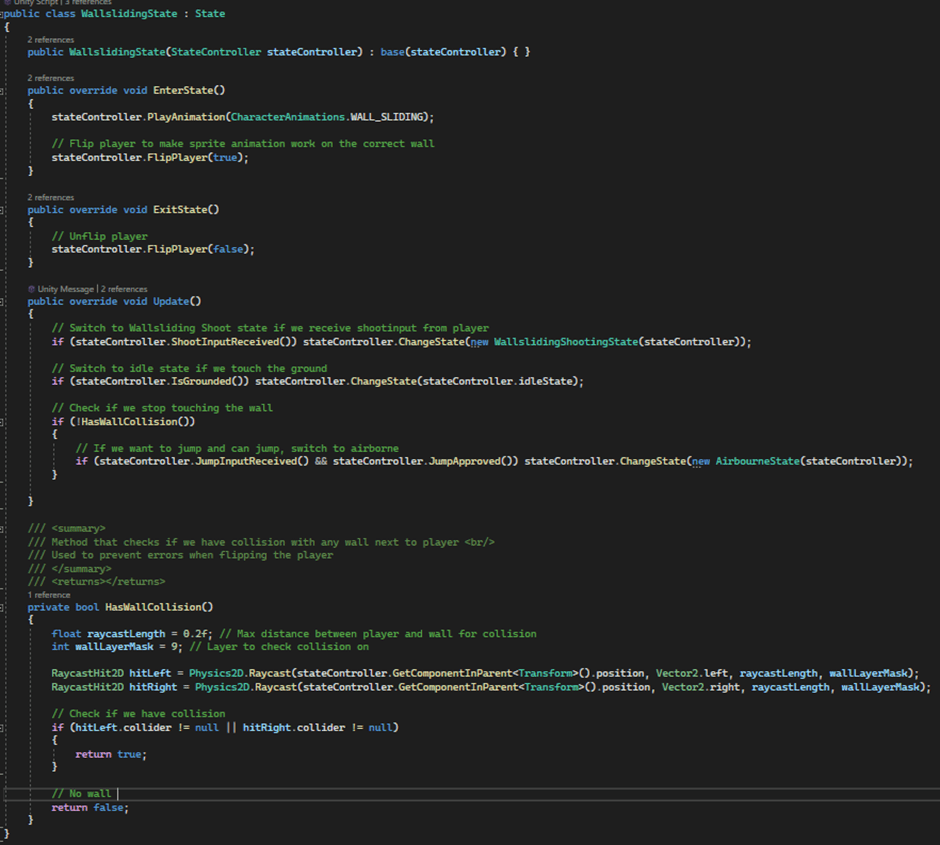The width and height of the screenshot is (940, 845).
Task: Collapse the Update method region
Action: (x=4, y=301)
